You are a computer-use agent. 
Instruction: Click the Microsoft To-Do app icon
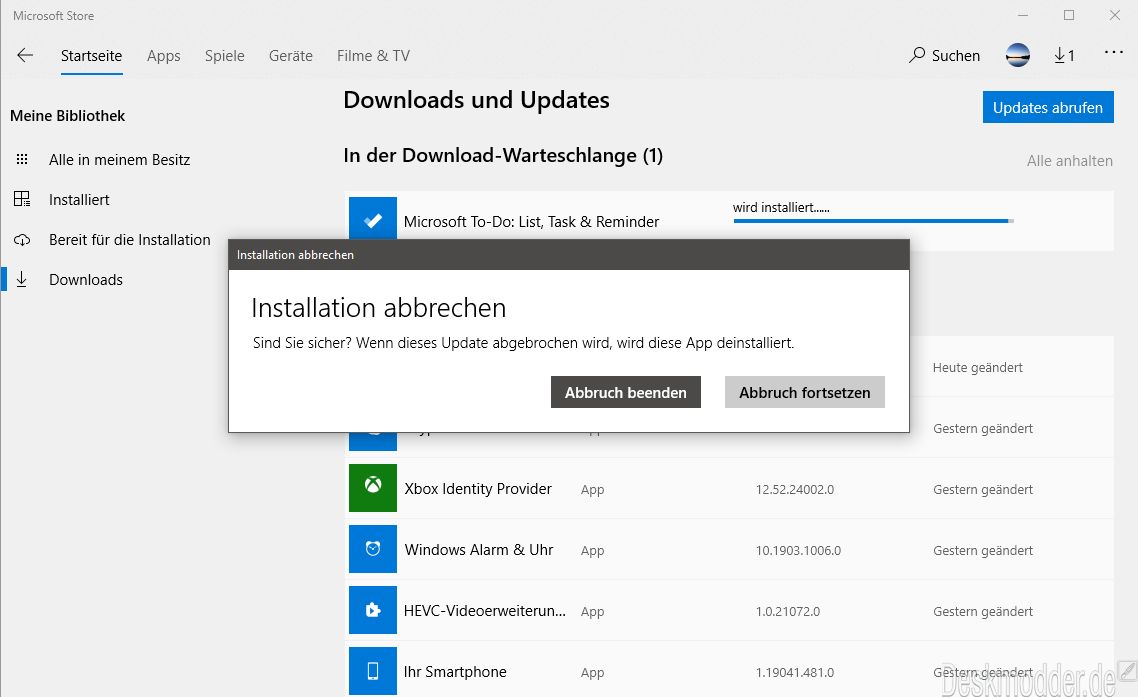pyautogui.click(x=373, y=219)
